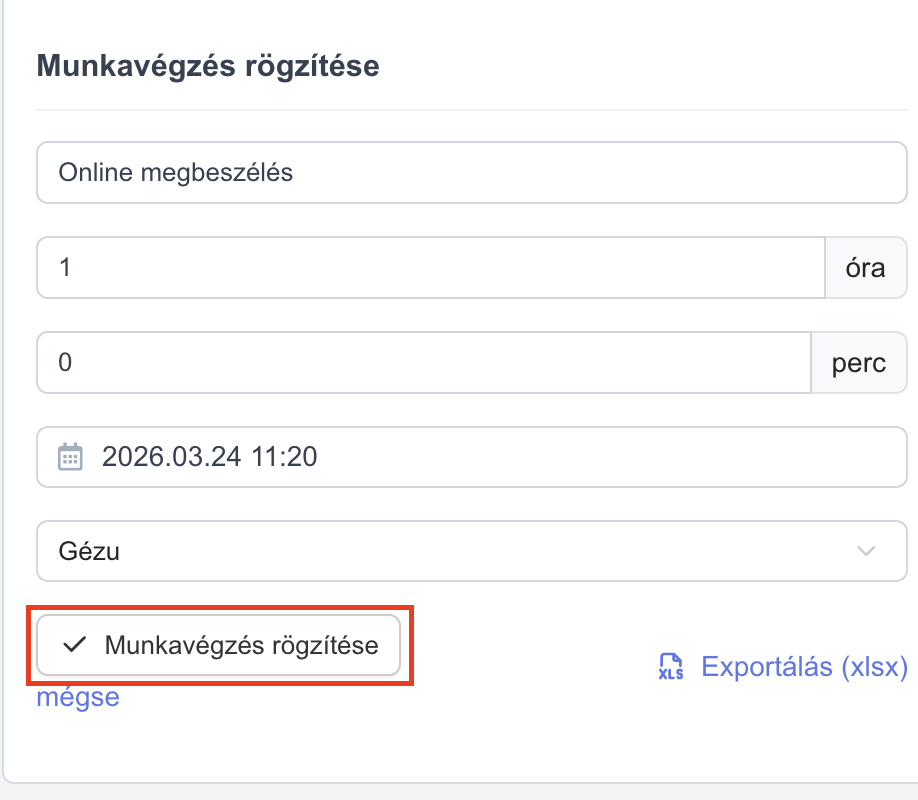This screenshot has width=918, height=800.
Task: Click the óra unit label
Action: pos(865,268)
